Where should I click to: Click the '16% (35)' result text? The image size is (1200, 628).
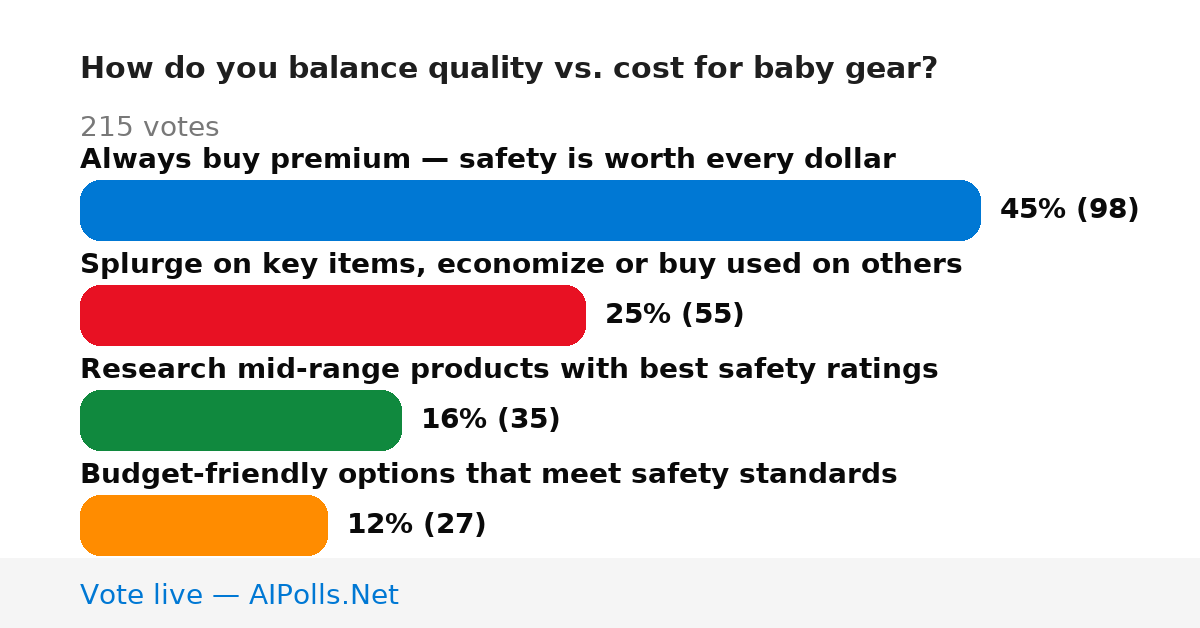(491, 419)
